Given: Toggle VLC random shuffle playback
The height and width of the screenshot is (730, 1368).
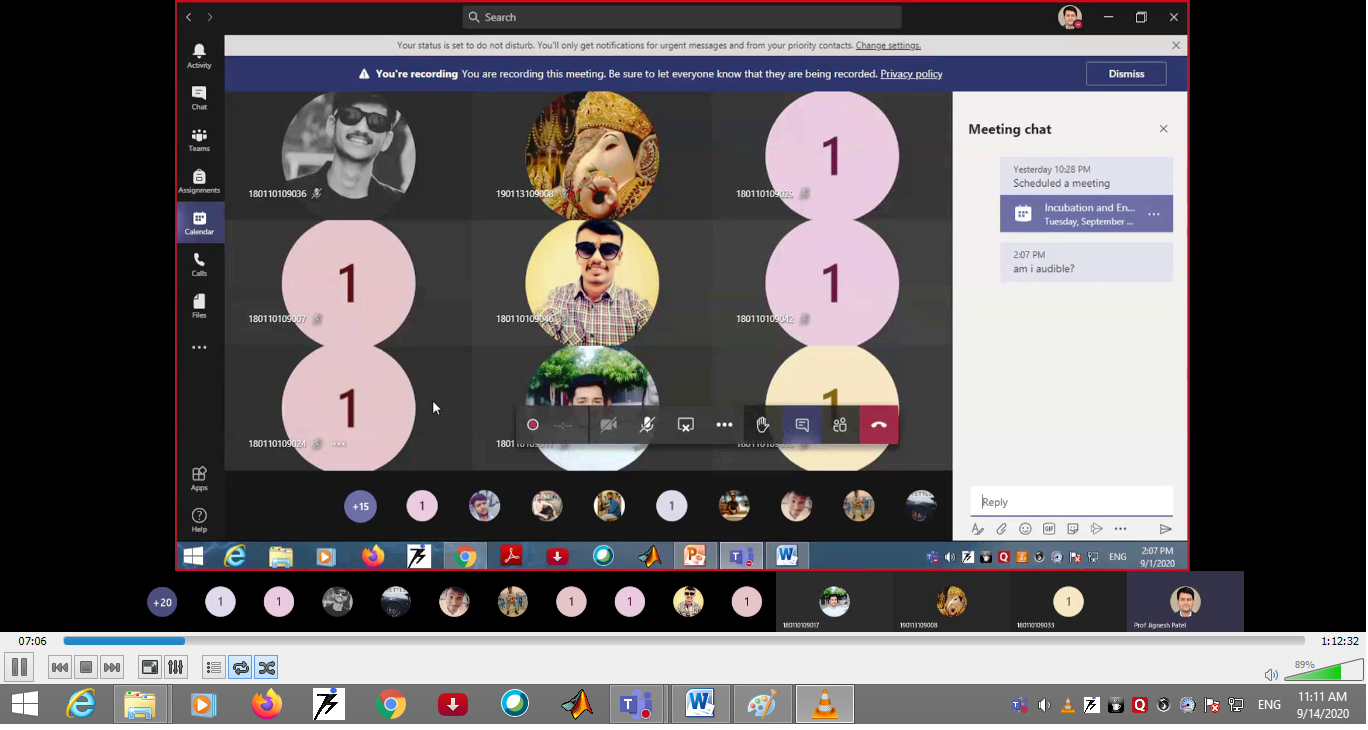Looking at the screenshot, I should coord(266,667).
